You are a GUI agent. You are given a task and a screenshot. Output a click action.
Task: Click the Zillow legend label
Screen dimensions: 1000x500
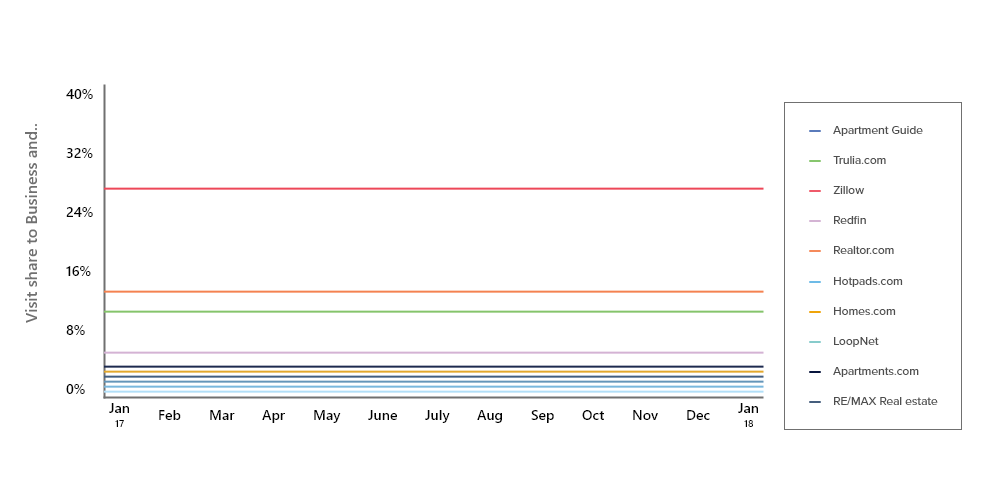(x=848, y=190)
